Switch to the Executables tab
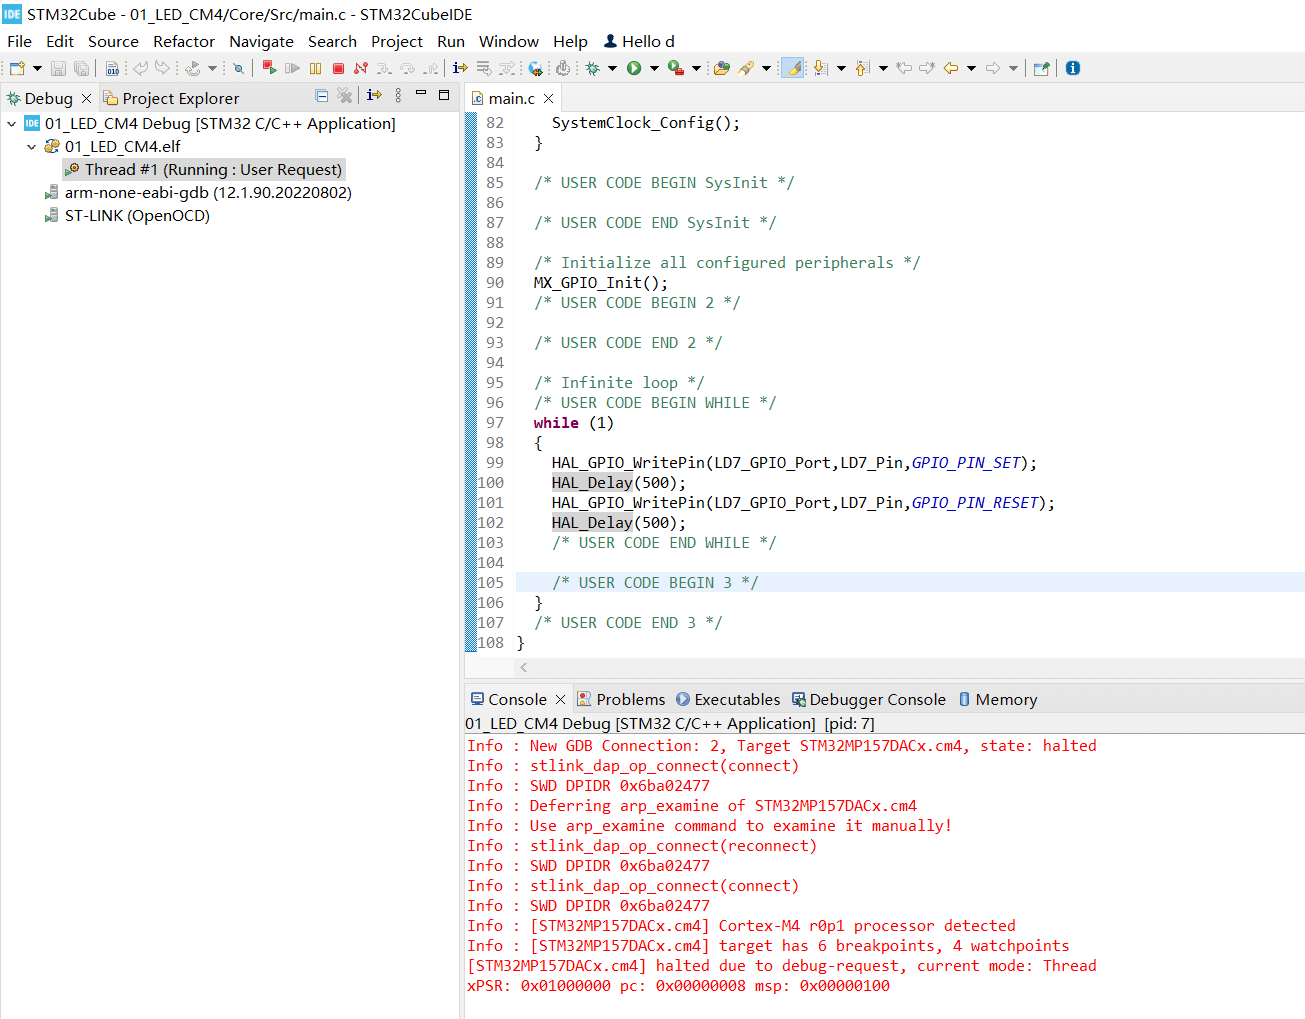This screenshot has height=1019, width=1305. point(727,699)
